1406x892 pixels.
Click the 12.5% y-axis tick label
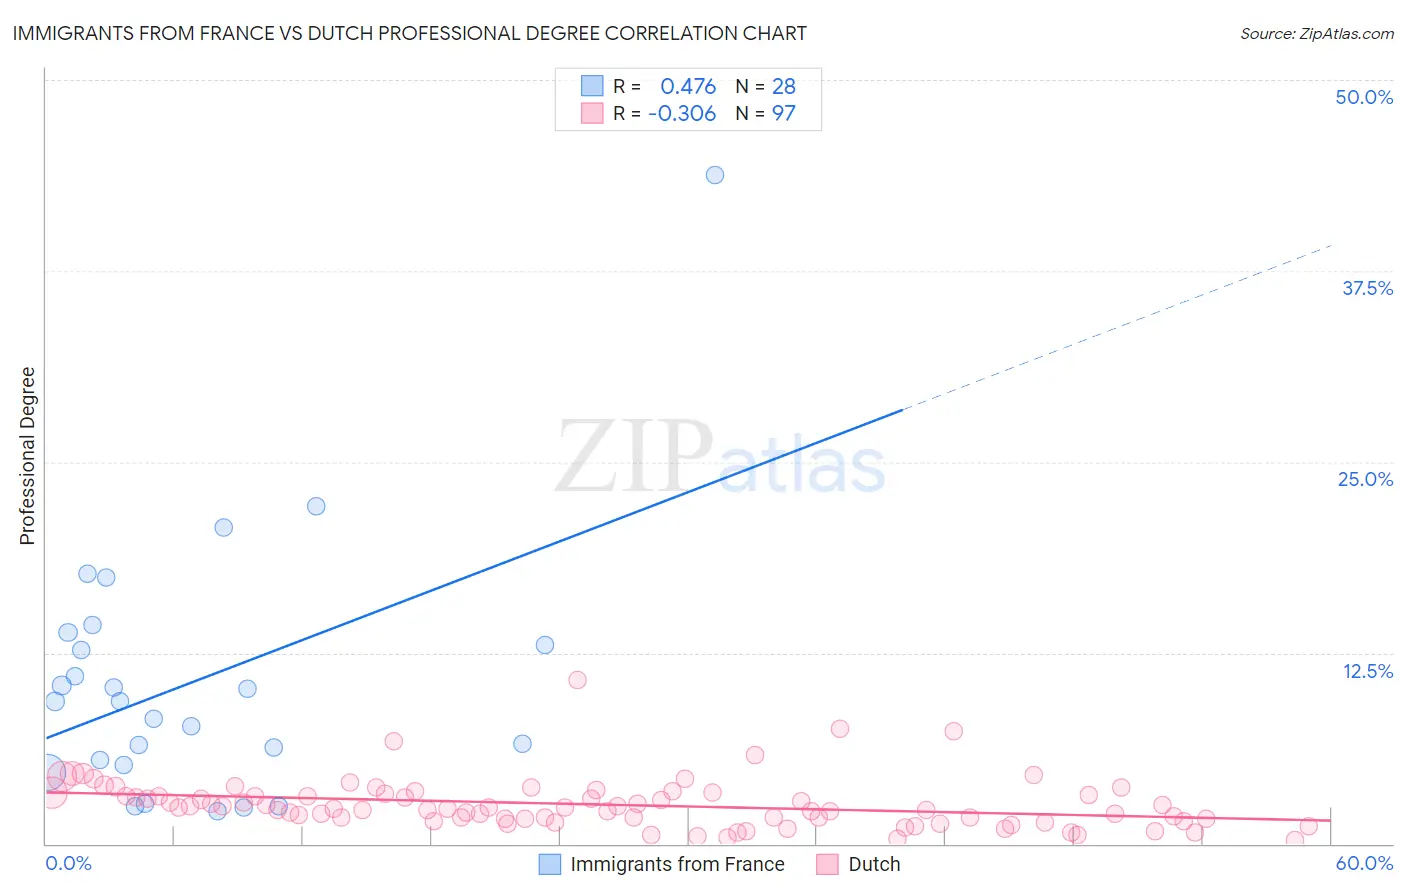click(x=1367, y=671)
